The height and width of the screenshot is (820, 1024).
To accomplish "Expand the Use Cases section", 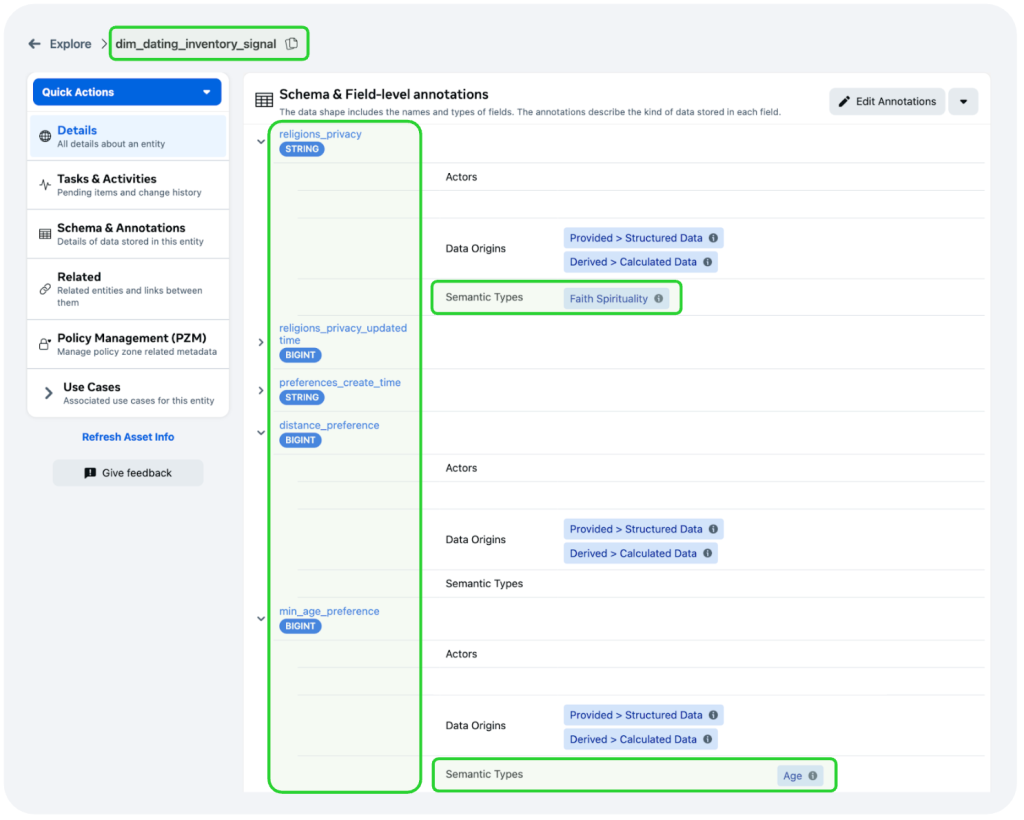I will [x=48, y=393].
